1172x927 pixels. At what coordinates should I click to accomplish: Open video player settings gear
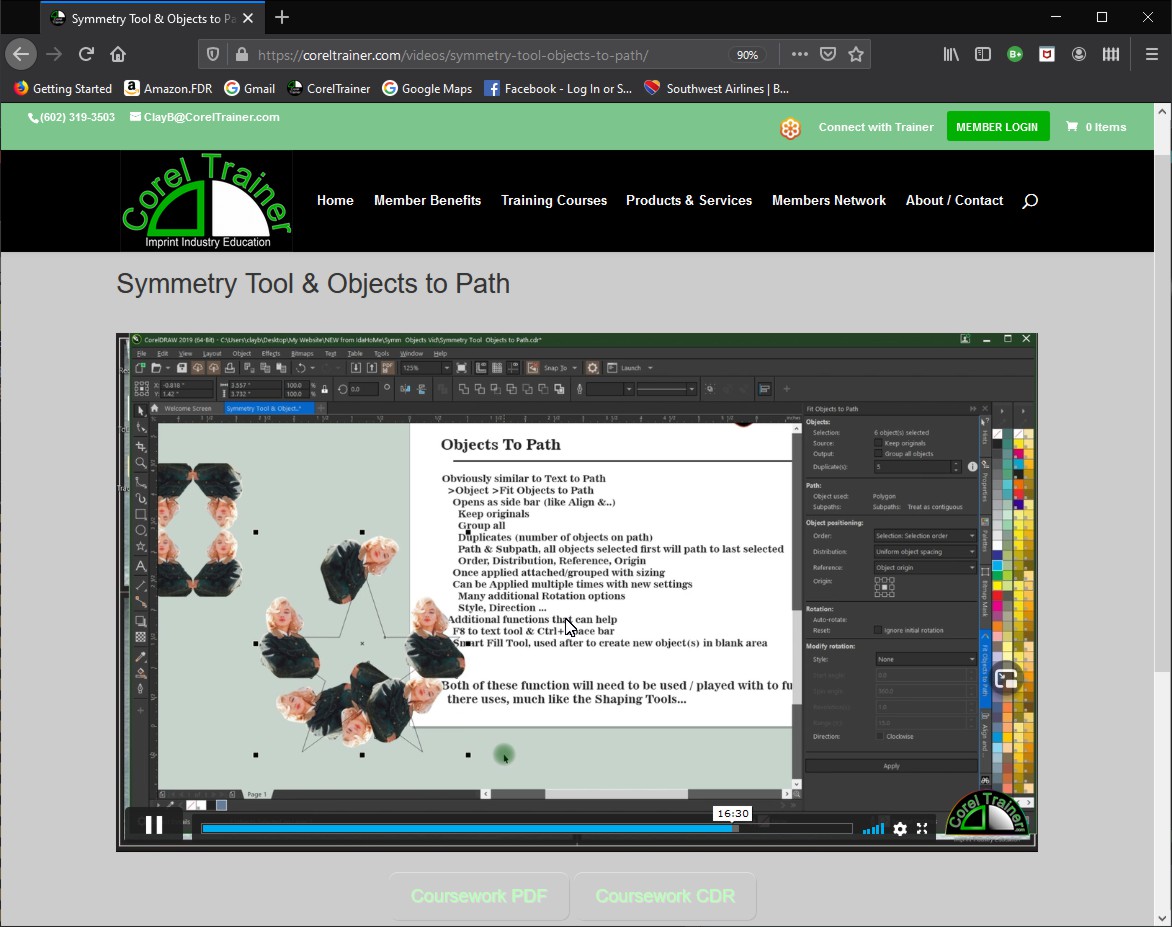pos(900,828)
